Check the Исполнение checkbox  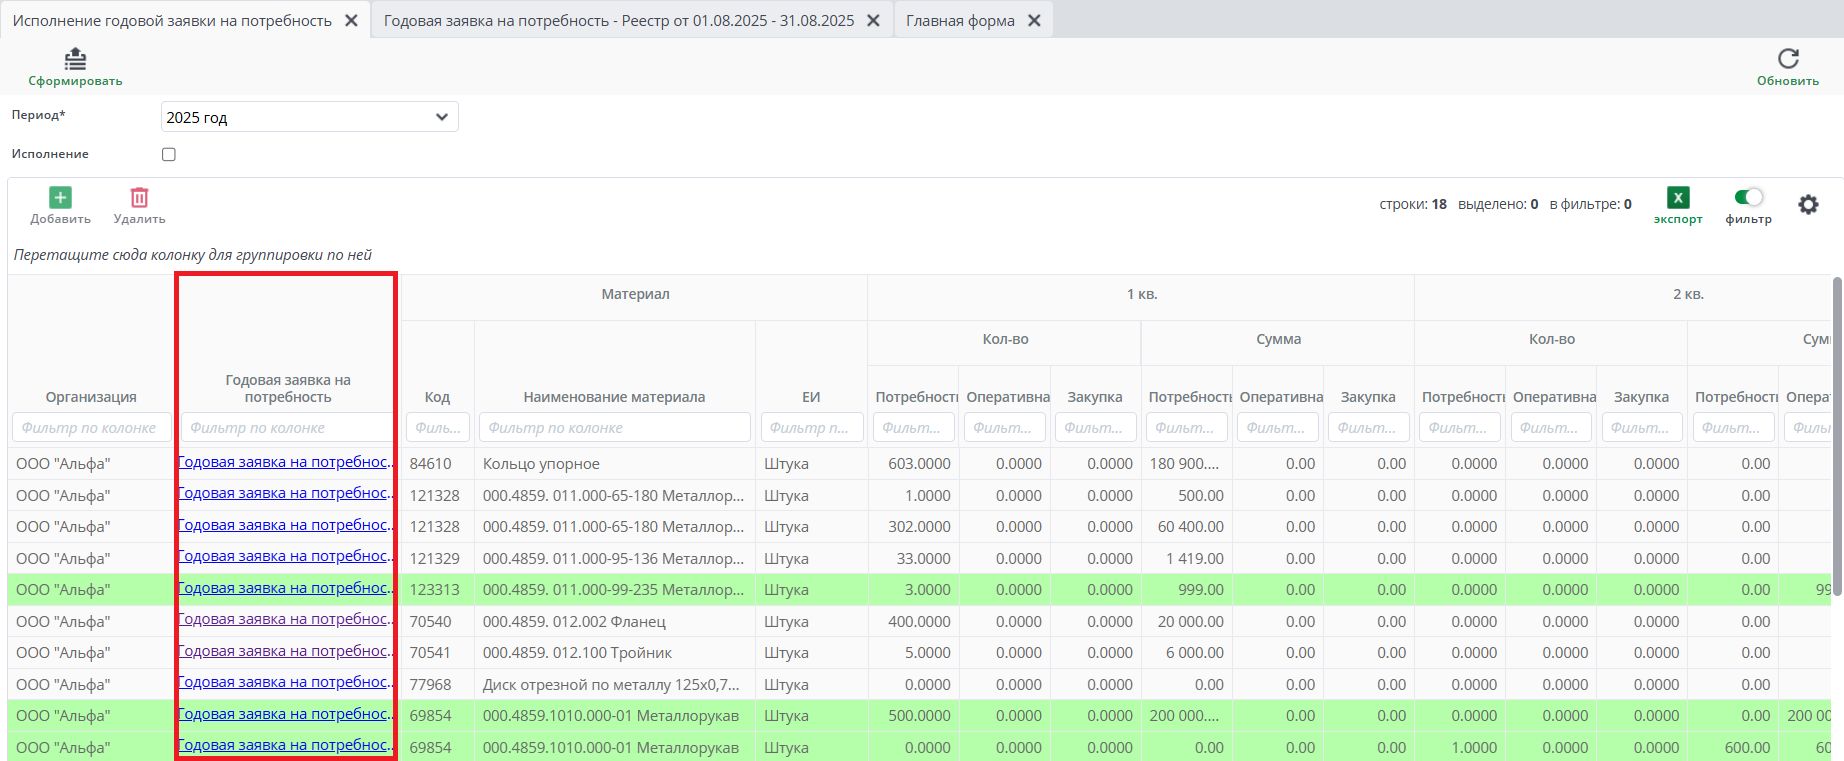click(169, 154)
